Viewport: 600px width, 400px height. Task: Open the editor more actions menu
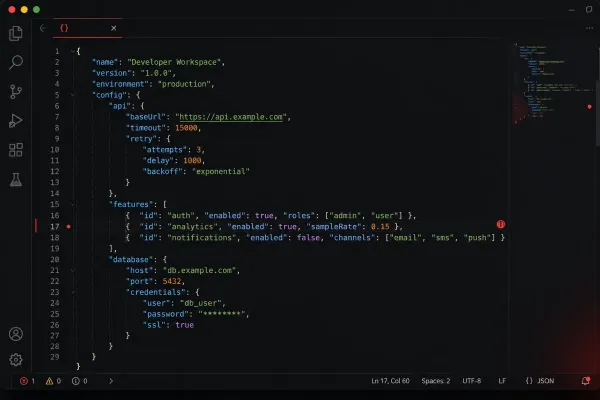[589, 28]
